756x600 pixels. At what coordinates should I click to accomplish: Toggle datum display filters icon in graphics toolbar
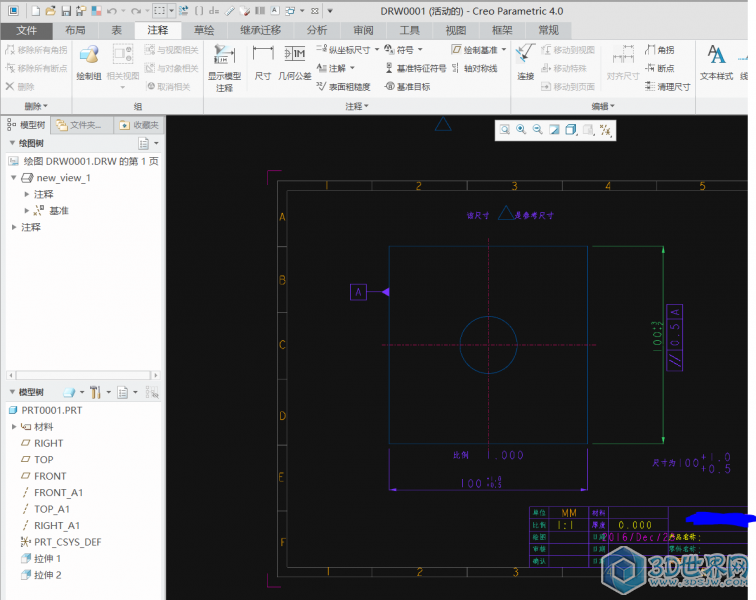(x=606, y=129)
